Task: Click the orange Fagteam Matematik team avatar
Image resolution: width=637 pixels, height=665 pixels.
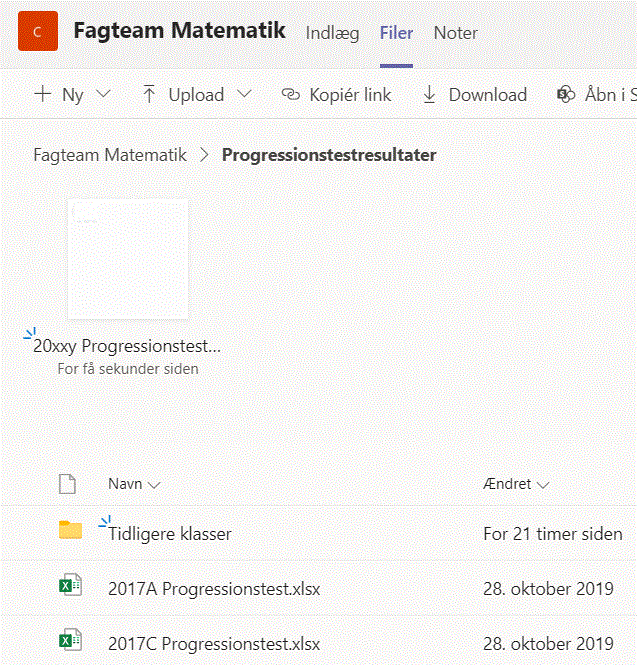Action: [37, 33]
